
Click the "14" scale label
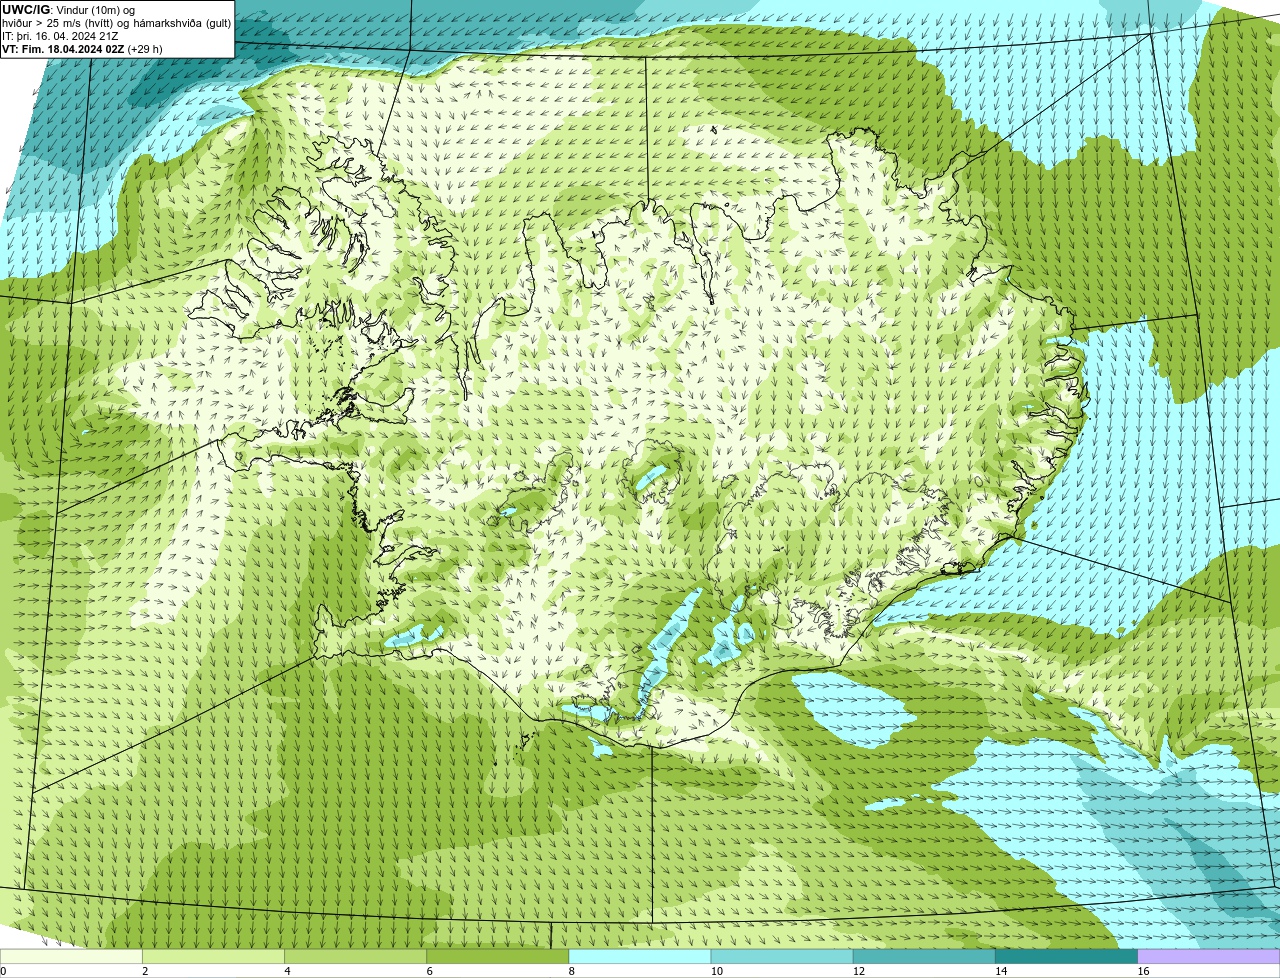coord(1001,971)
